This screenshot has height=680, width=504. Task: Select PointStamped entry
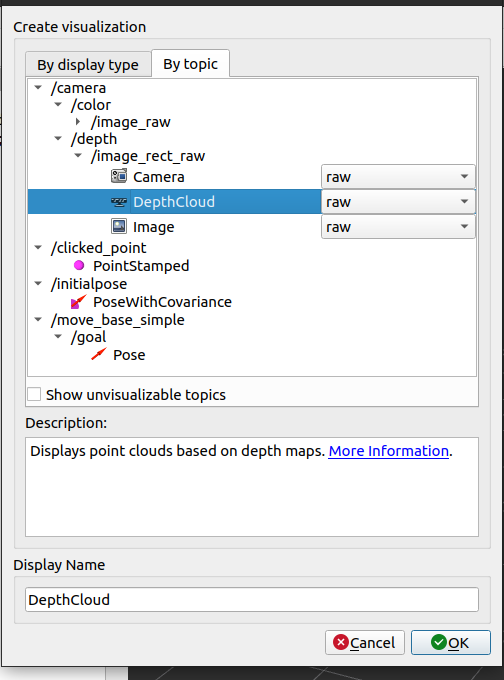(141, 265)
